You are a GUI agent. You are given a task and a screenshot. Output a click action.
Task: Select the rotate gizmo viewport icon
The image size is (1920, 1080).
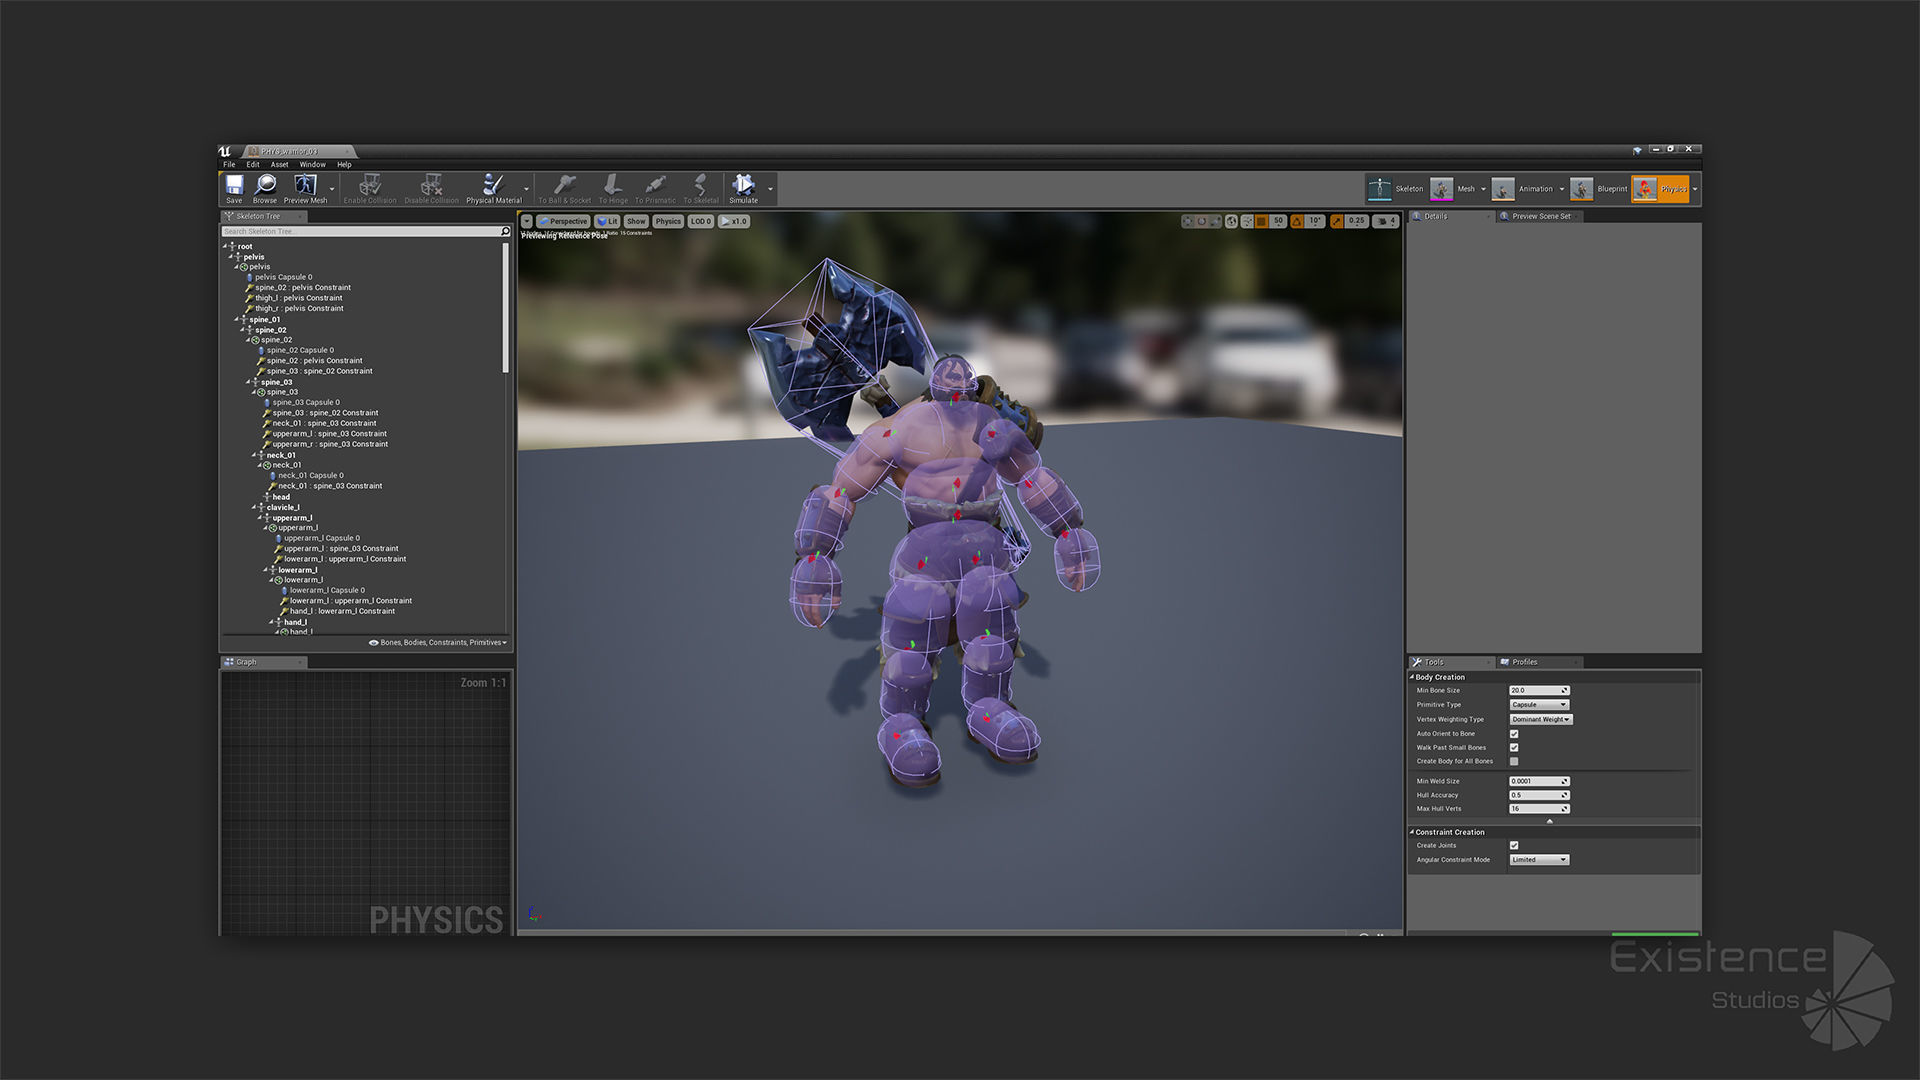coord(1201,221)
